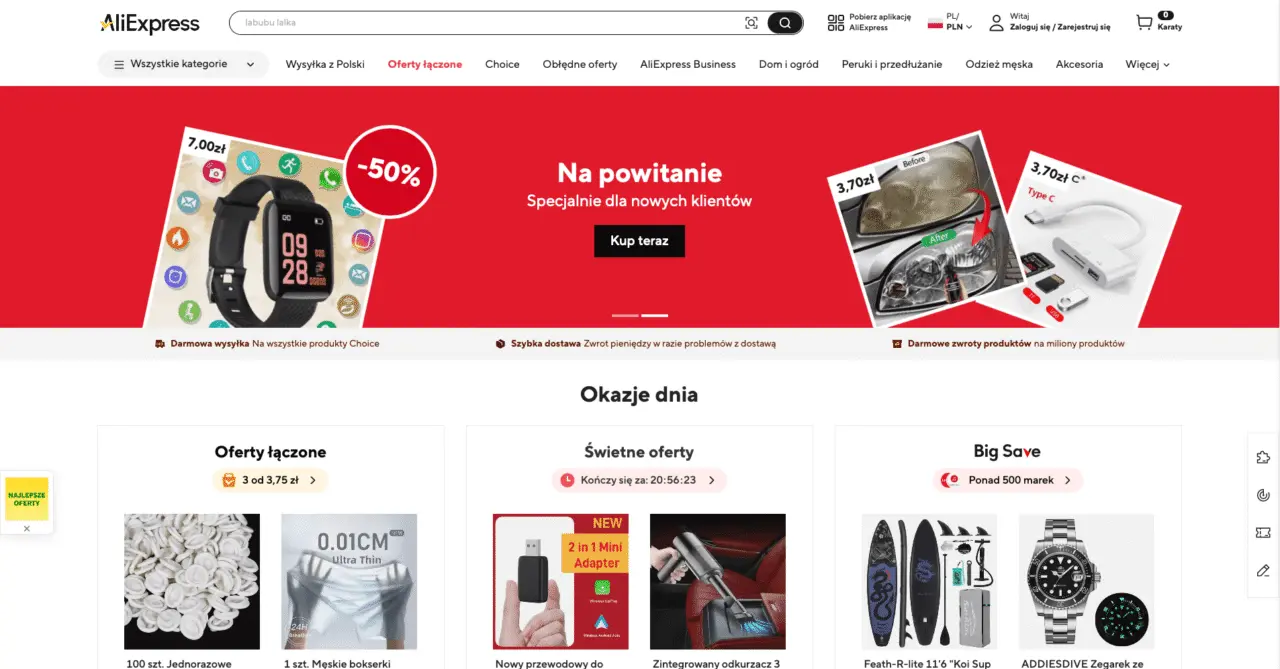Image resolution: width=1280 pixels, height=669 pixels.
Task: Click the pencil feedback icon in right sidebar
Action: (1263, 571)
